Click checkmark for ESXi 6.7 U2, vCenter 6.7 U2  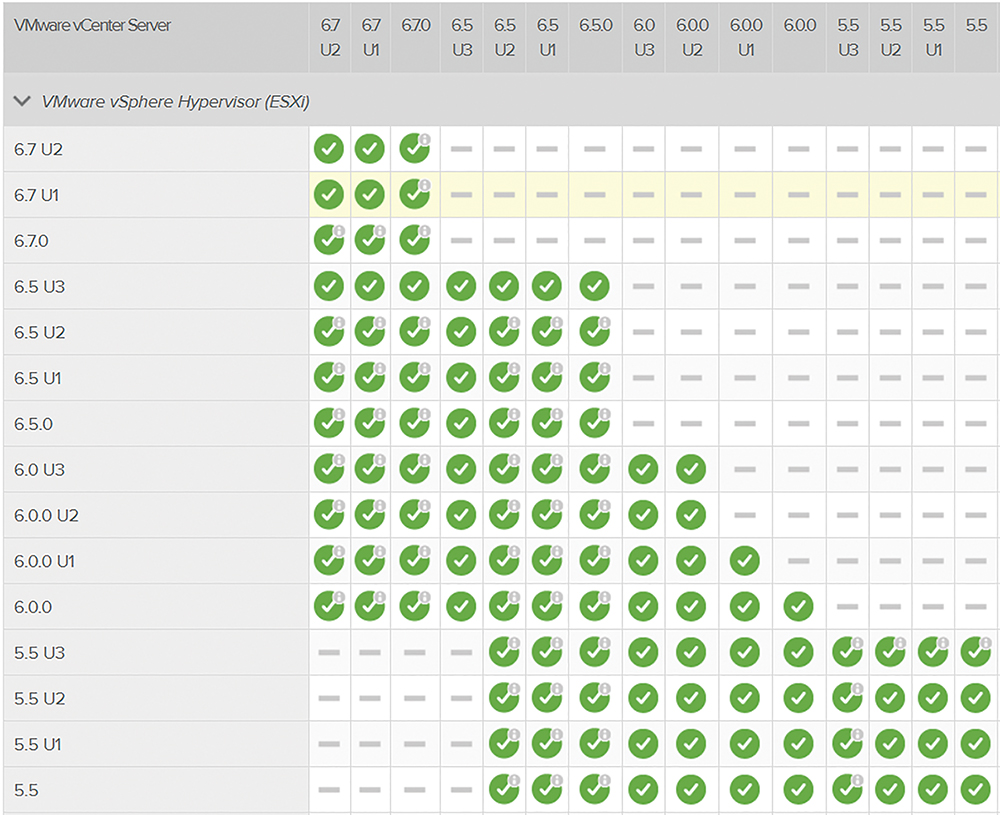tap(329, 149)
